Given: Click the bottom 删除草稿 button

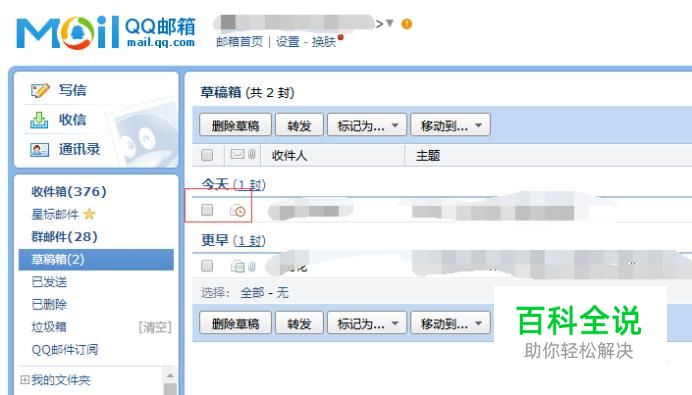Looking at the screenshot, I should click(235, 324).
